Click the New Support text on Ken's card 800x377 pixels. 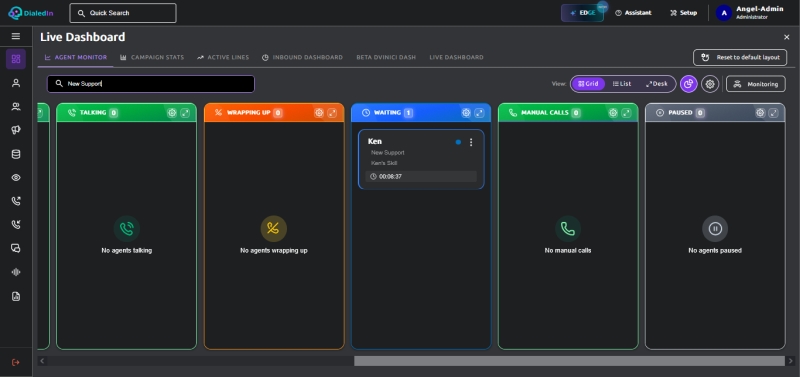pyautogui.click(x=387, y=153)
